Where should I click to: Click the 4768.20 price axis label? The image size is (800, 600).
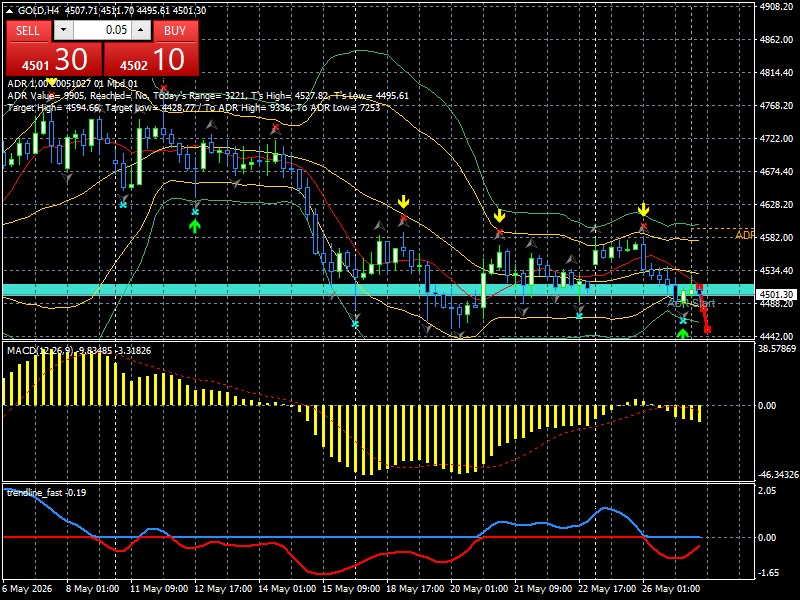(x=776, y=106)
